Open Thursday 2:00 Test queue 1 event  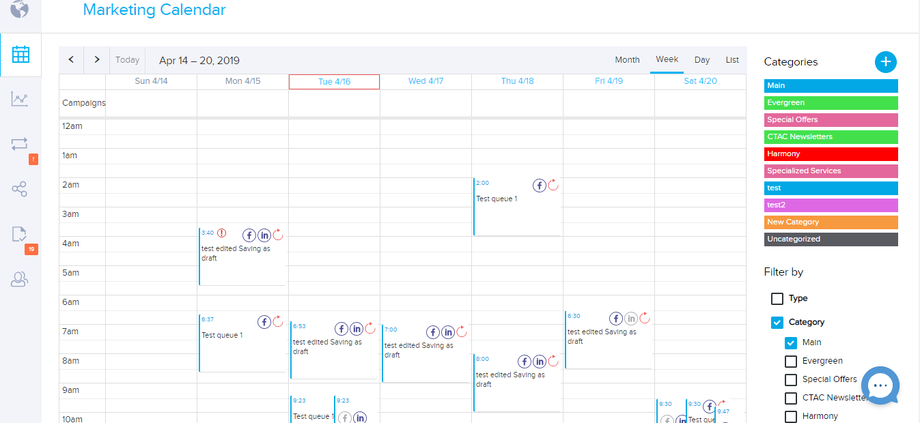click(516, 207)
